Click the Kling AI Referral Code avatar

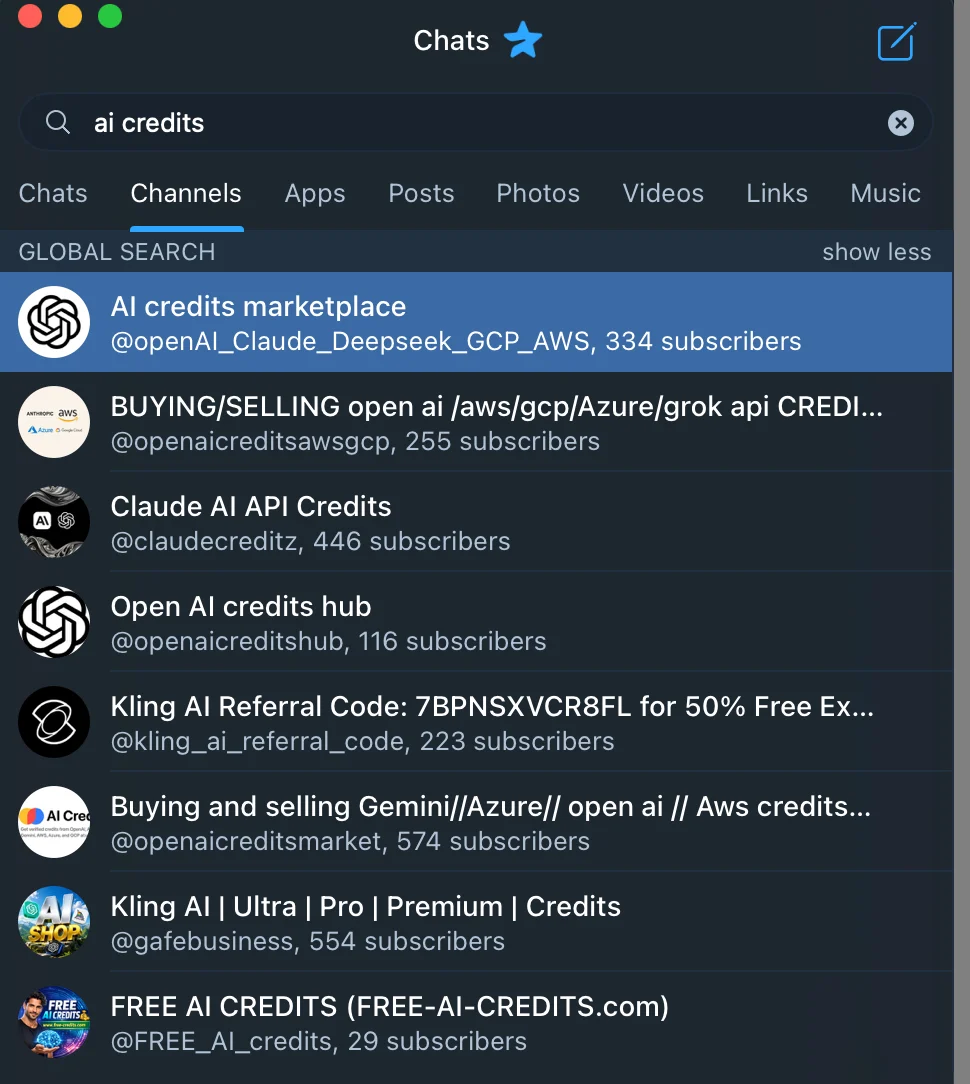[x=54, y=722]
